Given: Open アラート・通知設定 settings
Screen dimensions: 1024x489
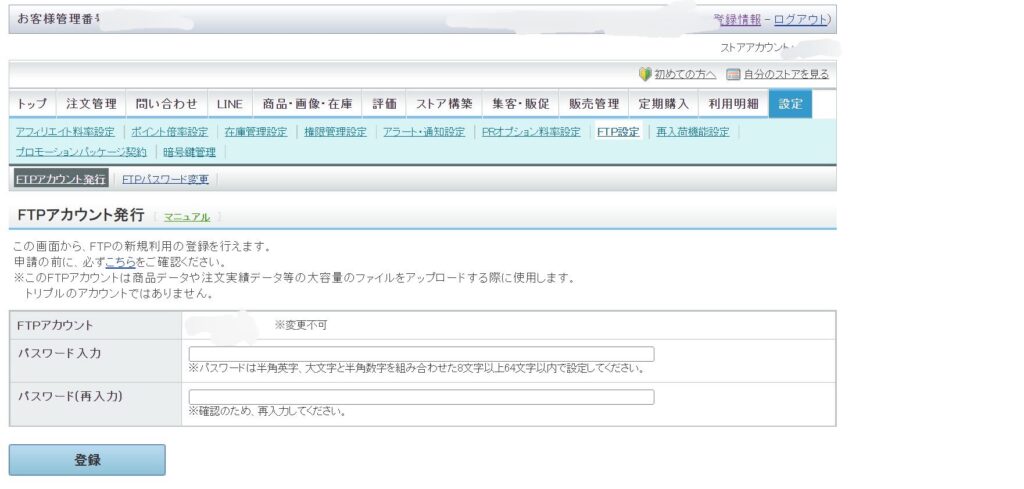Looking at the screenshot, I should coord(424,132).
